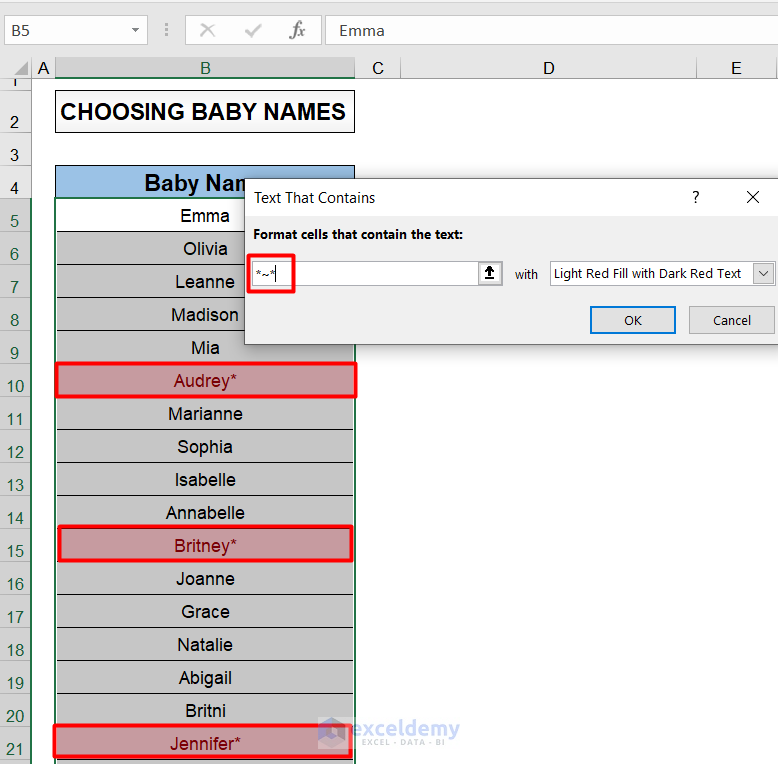Click the cell containing Leanne
Image resolution: width=778 pixels, height=764 pixels.
pos(205,282)
